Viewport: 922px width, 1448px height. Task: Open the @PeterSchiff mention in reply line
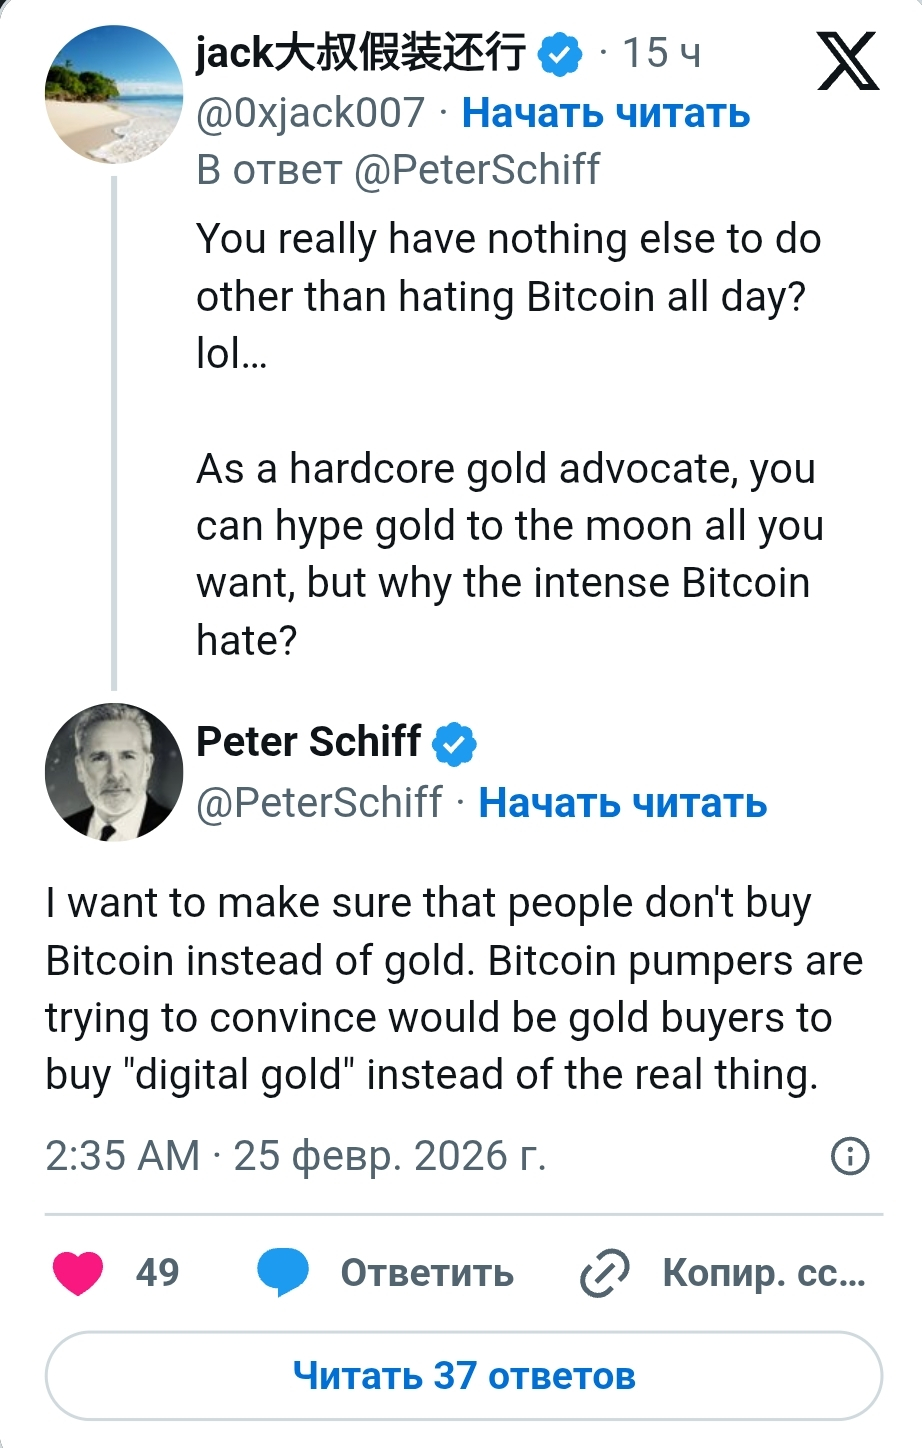click(x=476, y=170)
